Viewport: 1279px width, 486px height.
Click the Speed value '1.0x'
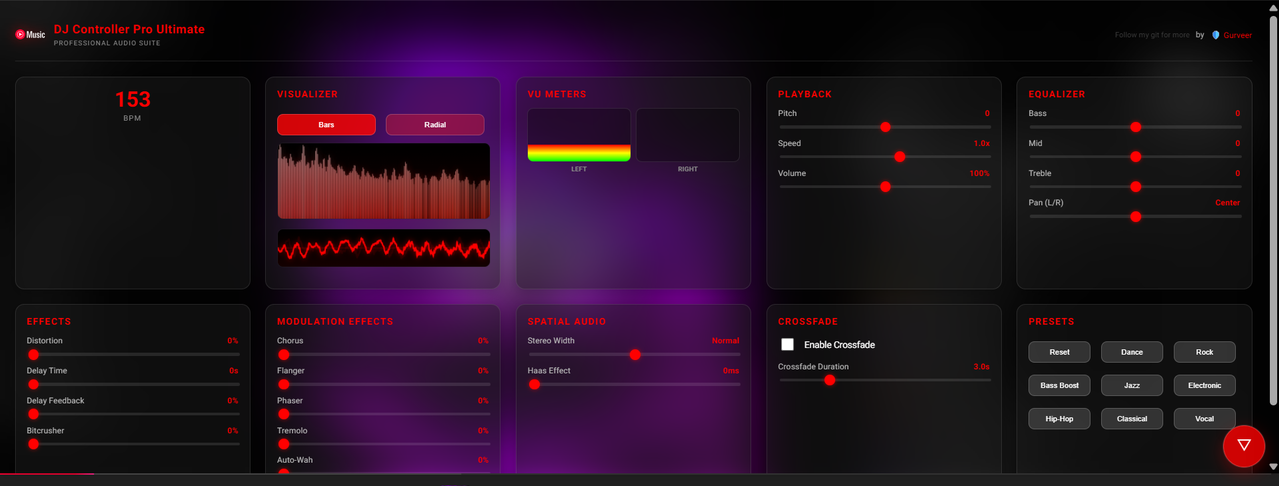point(982,143)
